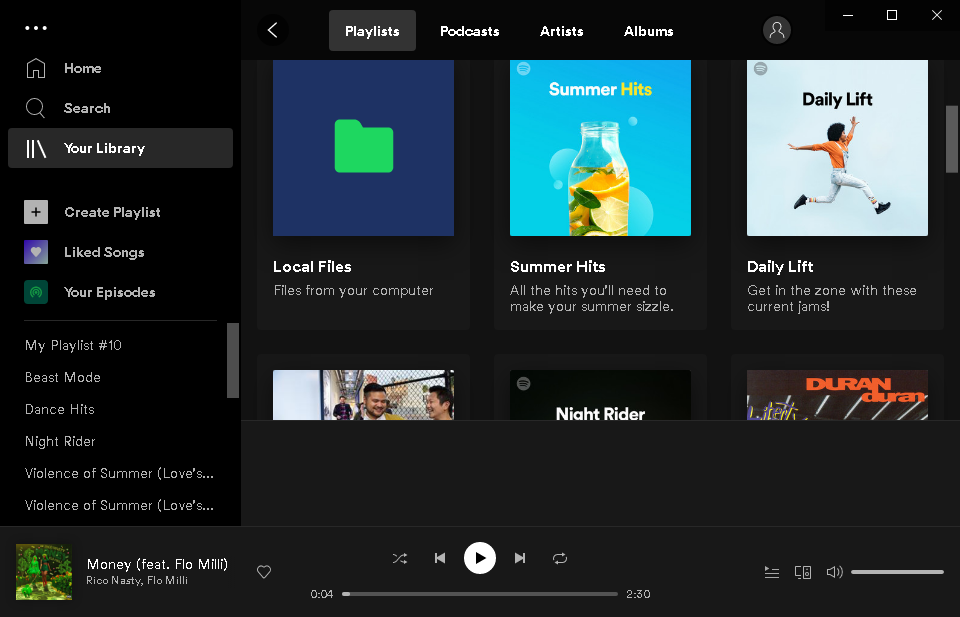Viewport: 960px width, 617px height.
Task: Toggle repeat mode
Action: [560, 558]
